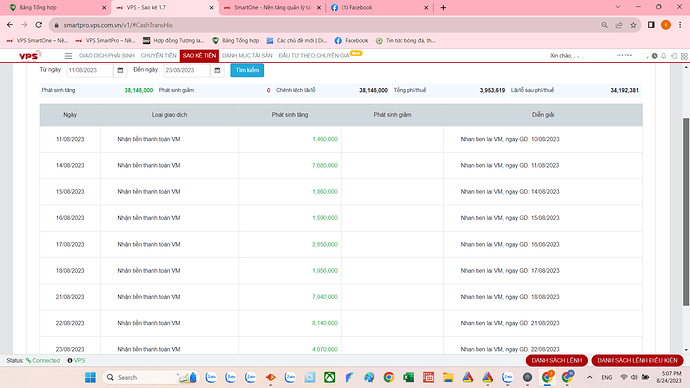Click the Lãi/lỗ sau phí/thuế total 34,192,381

[624, 90]
